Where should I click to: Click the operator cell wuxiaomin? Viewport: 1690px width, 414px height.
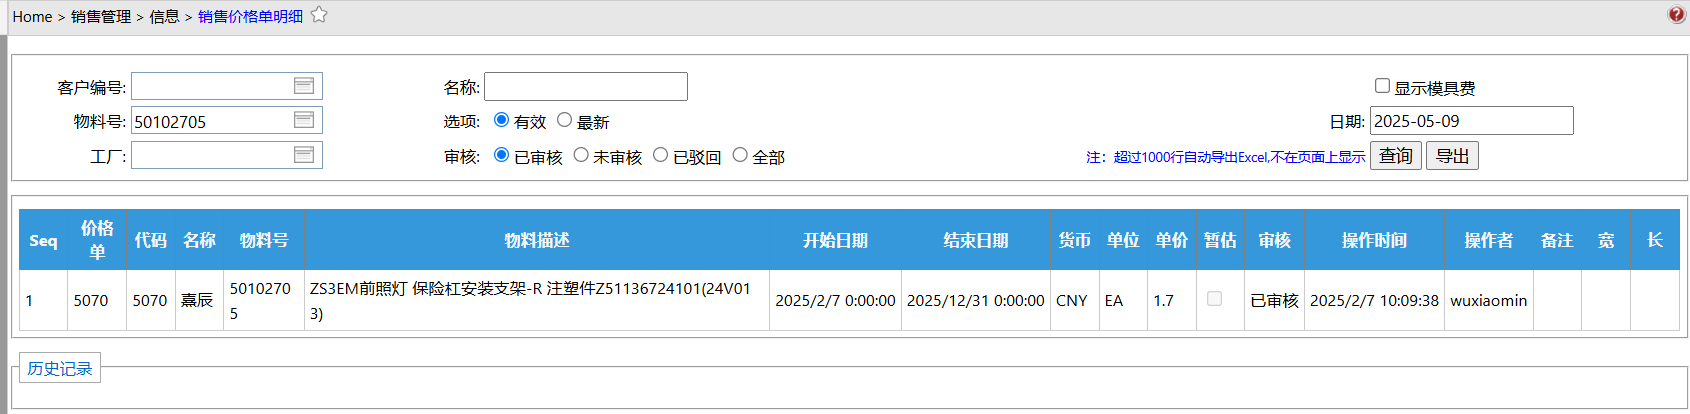[1489, 300]
